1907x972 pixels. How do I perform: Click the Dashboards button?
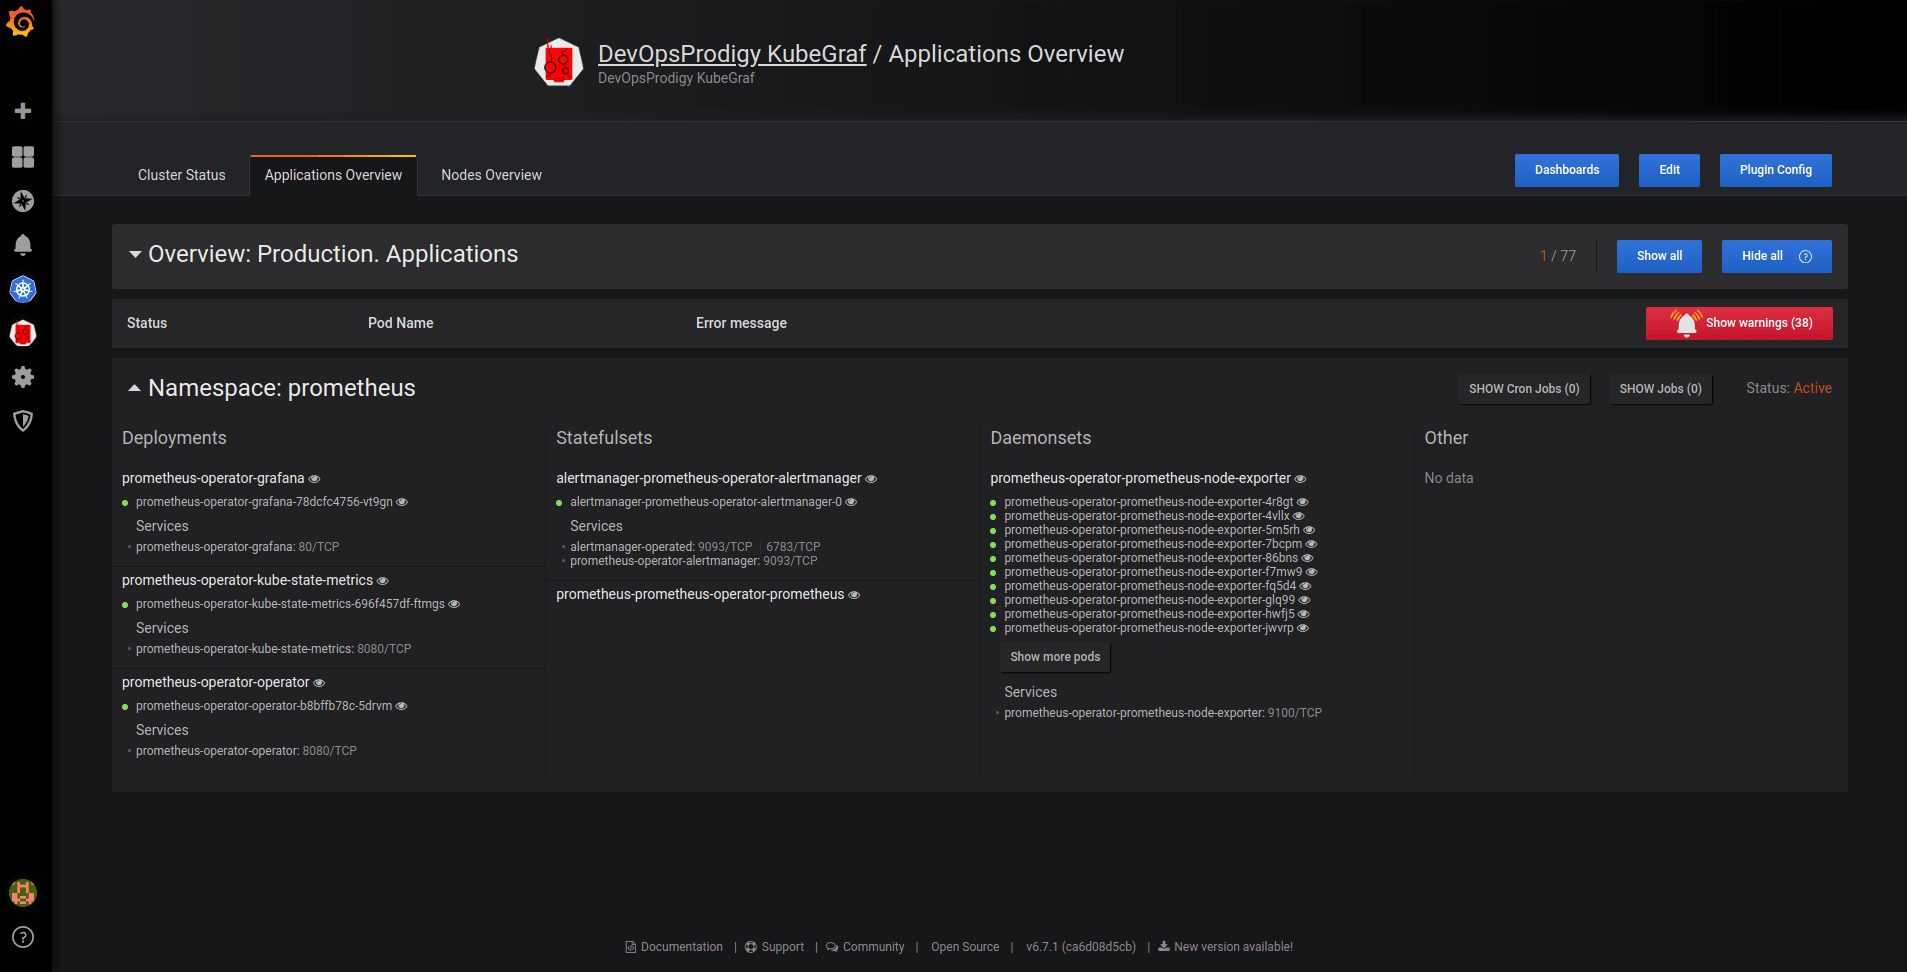(x=1567, y=170)
